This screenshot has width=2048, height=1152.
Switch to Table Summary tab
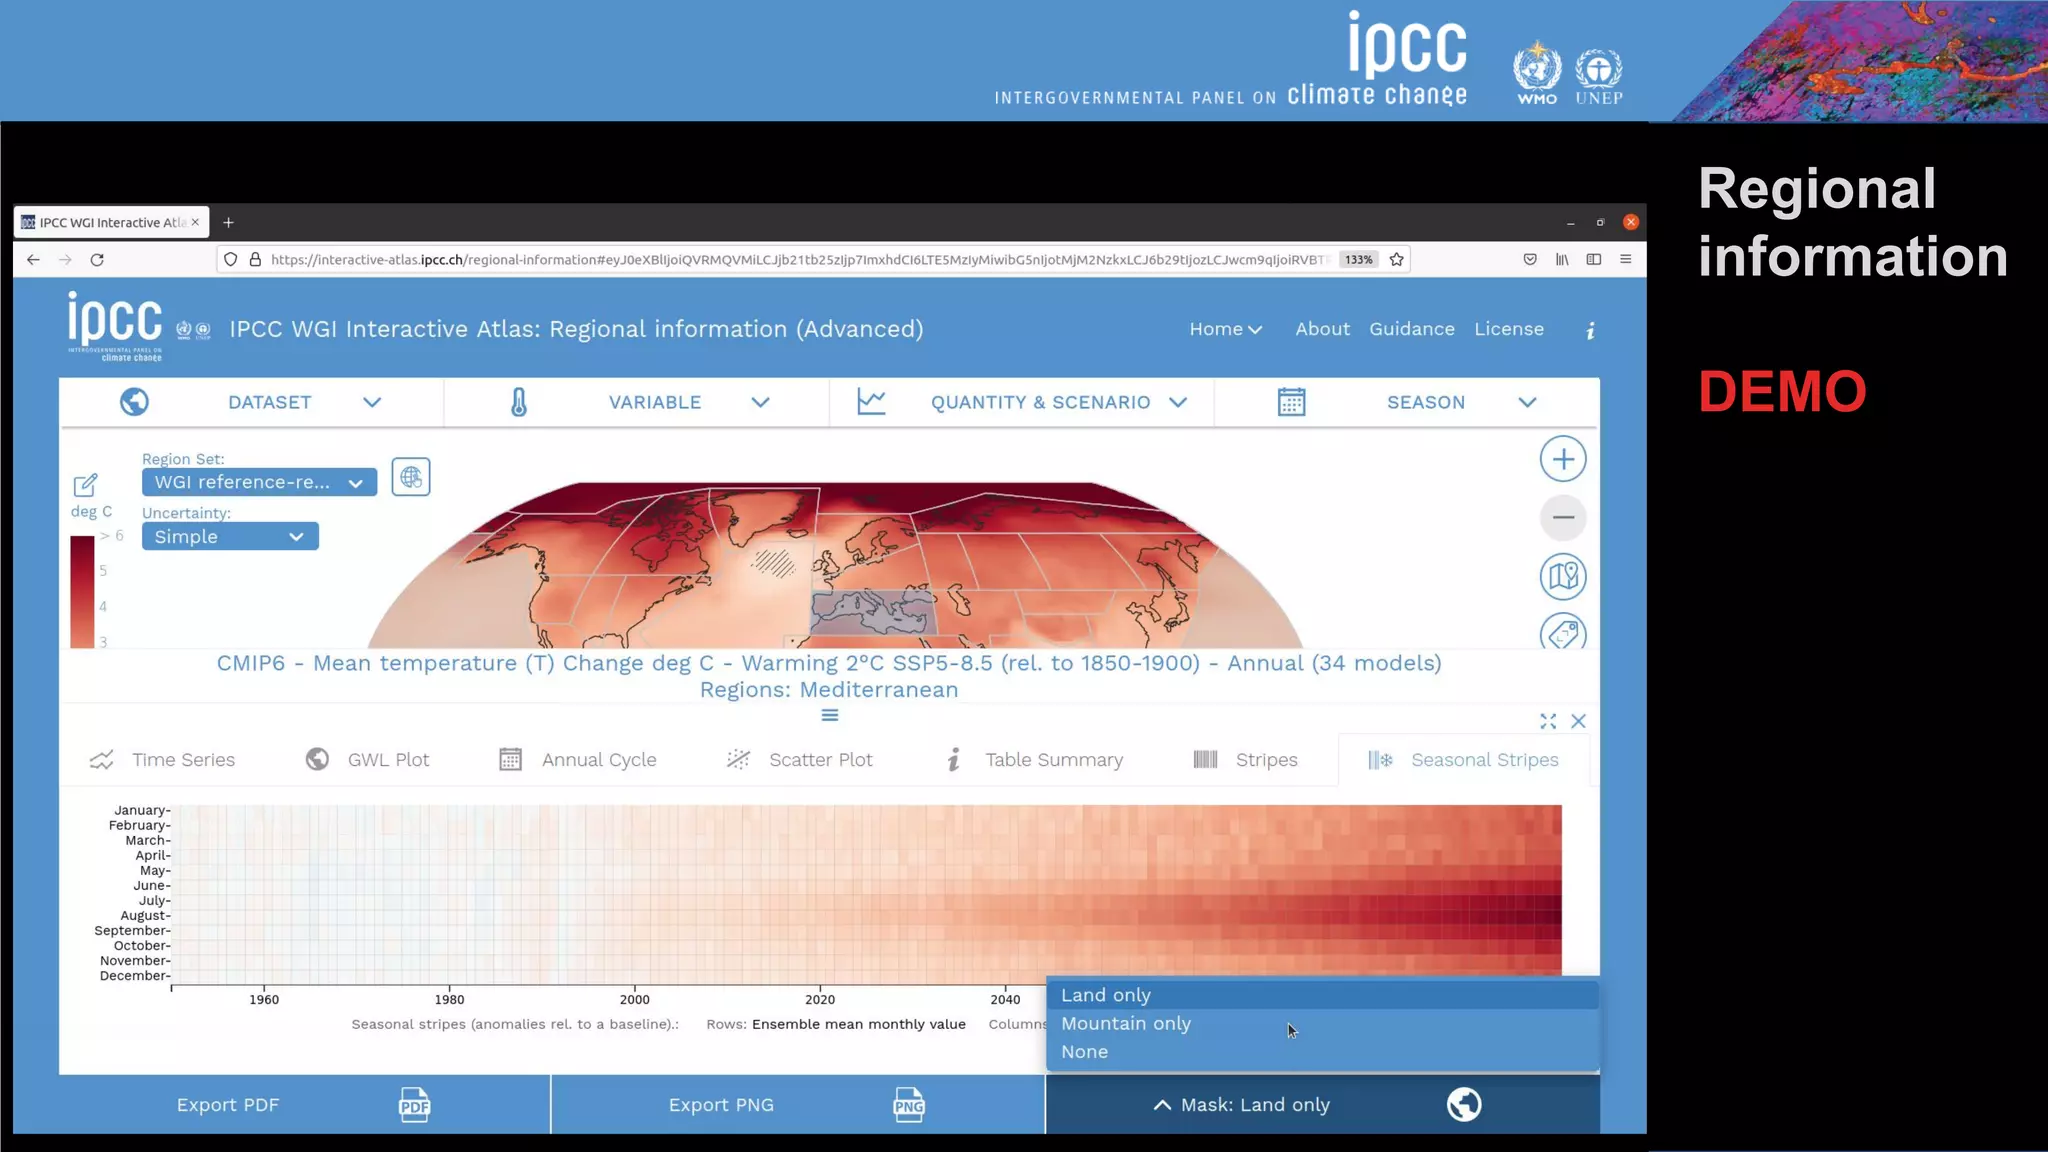tap(1034, 760)
